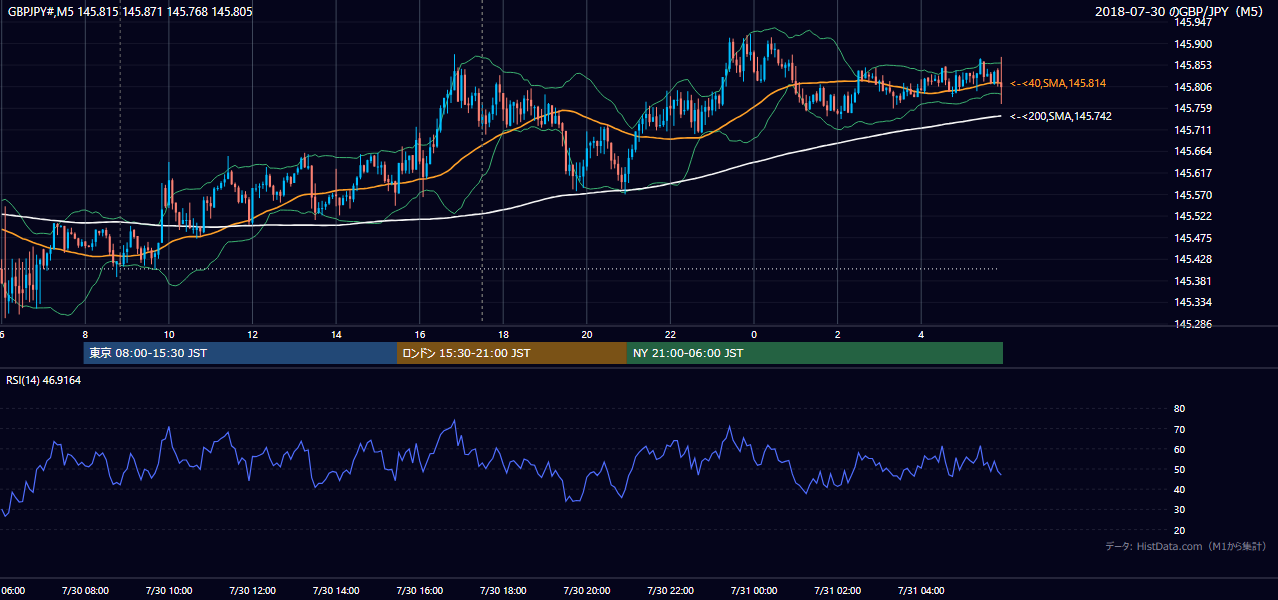The width and height of the screenshot is (1278, 600).
Task: Click the 145.475 price axis label
Action: click(1192, 238)
